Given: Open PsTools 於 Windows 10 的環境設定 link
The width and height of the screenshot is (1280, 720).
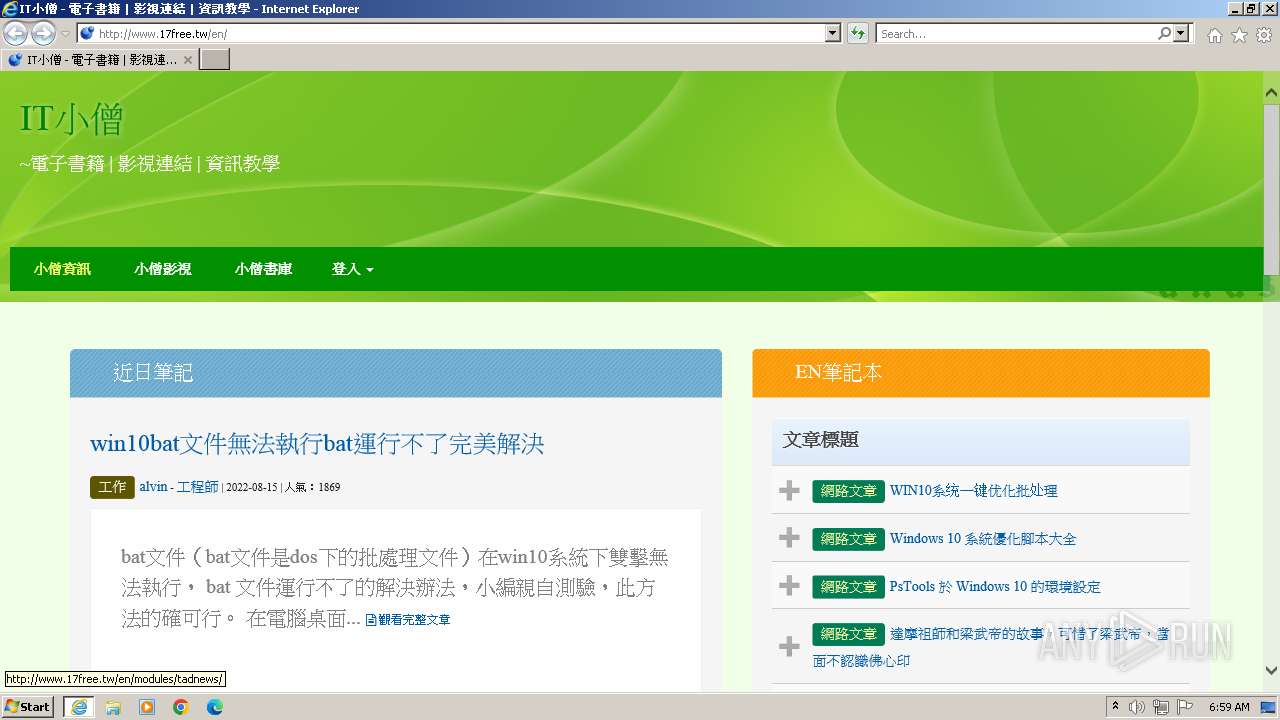Looking at the screenshot, I should [x=995, y=587].
